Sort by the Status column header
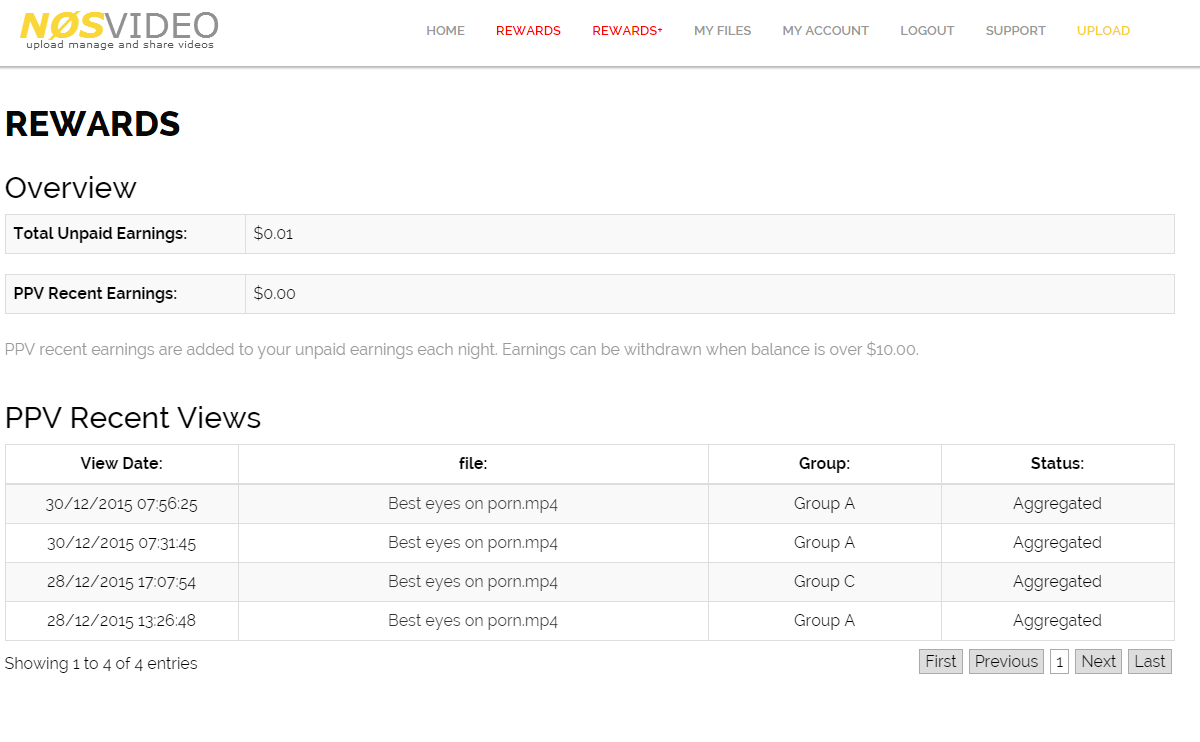1200x742 pixels. point(1058,464)
